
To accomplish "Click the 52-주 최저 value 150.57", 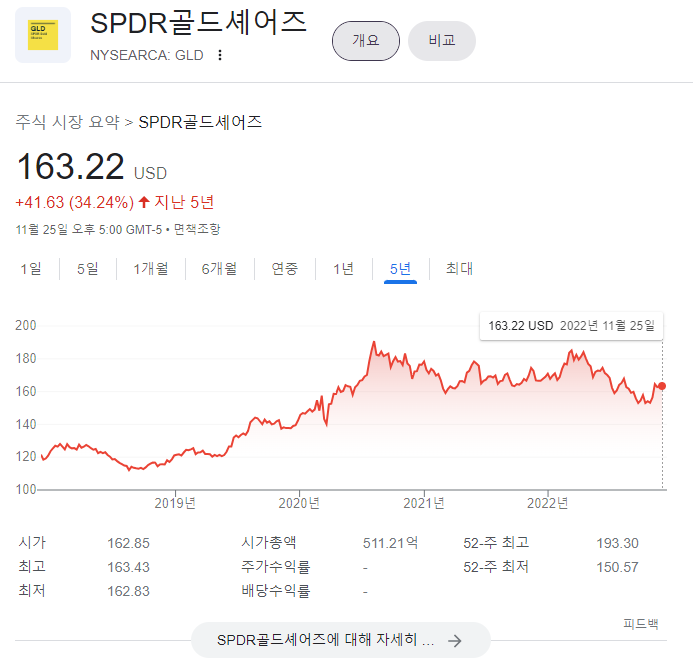I will pos(617,567).
